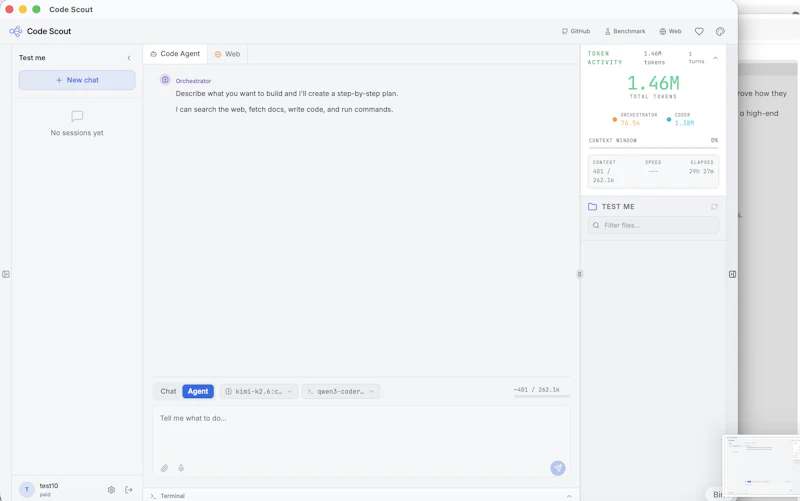Click the Terminal label at bottom
This screenshot has width=800, height=501.
[172, 496]
